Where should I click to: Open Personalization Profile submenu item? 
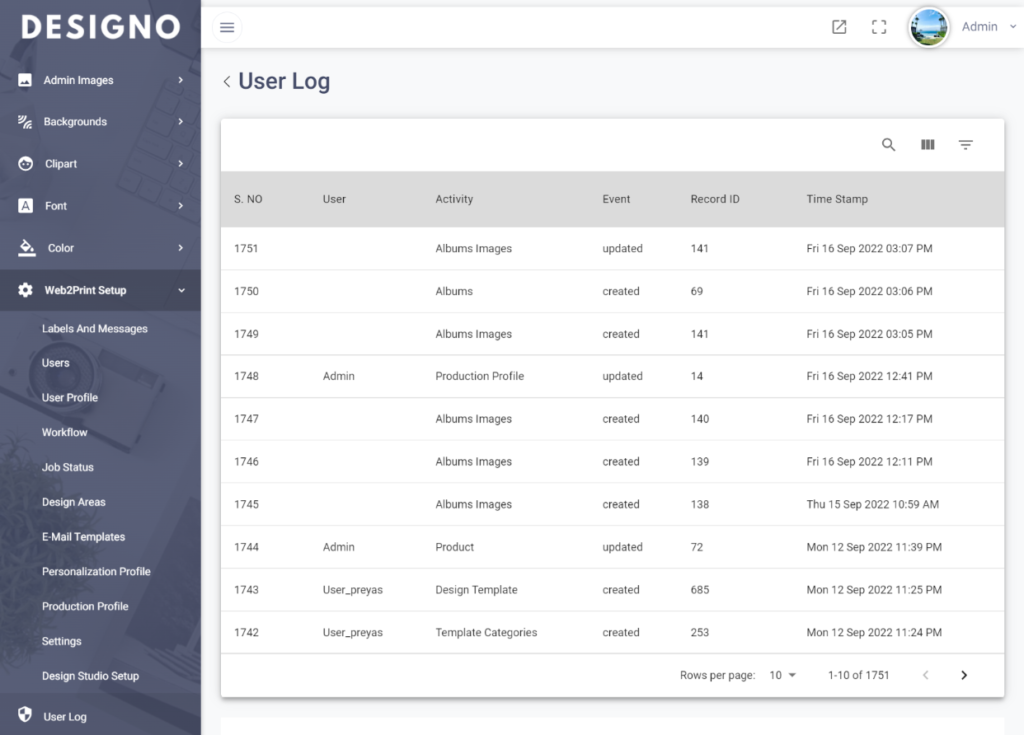[x=96, y=572]
